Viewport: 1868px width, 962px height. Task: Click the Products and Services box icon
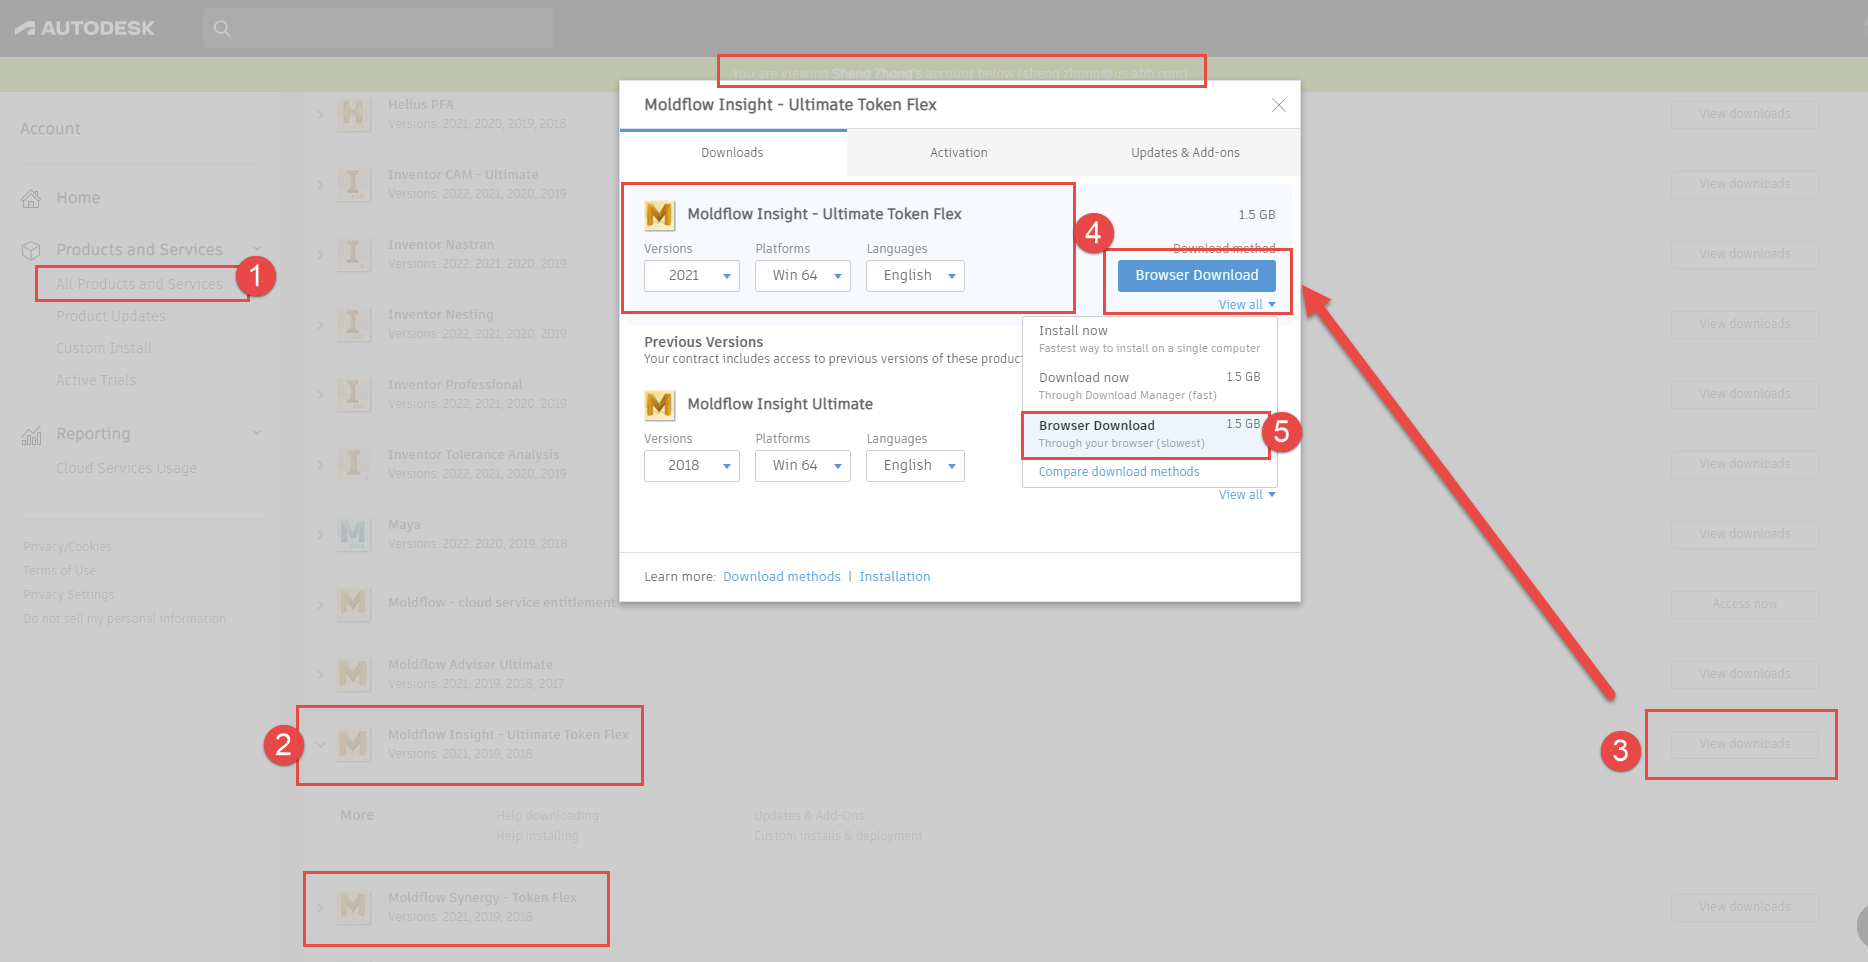click(x=31, y=249)
